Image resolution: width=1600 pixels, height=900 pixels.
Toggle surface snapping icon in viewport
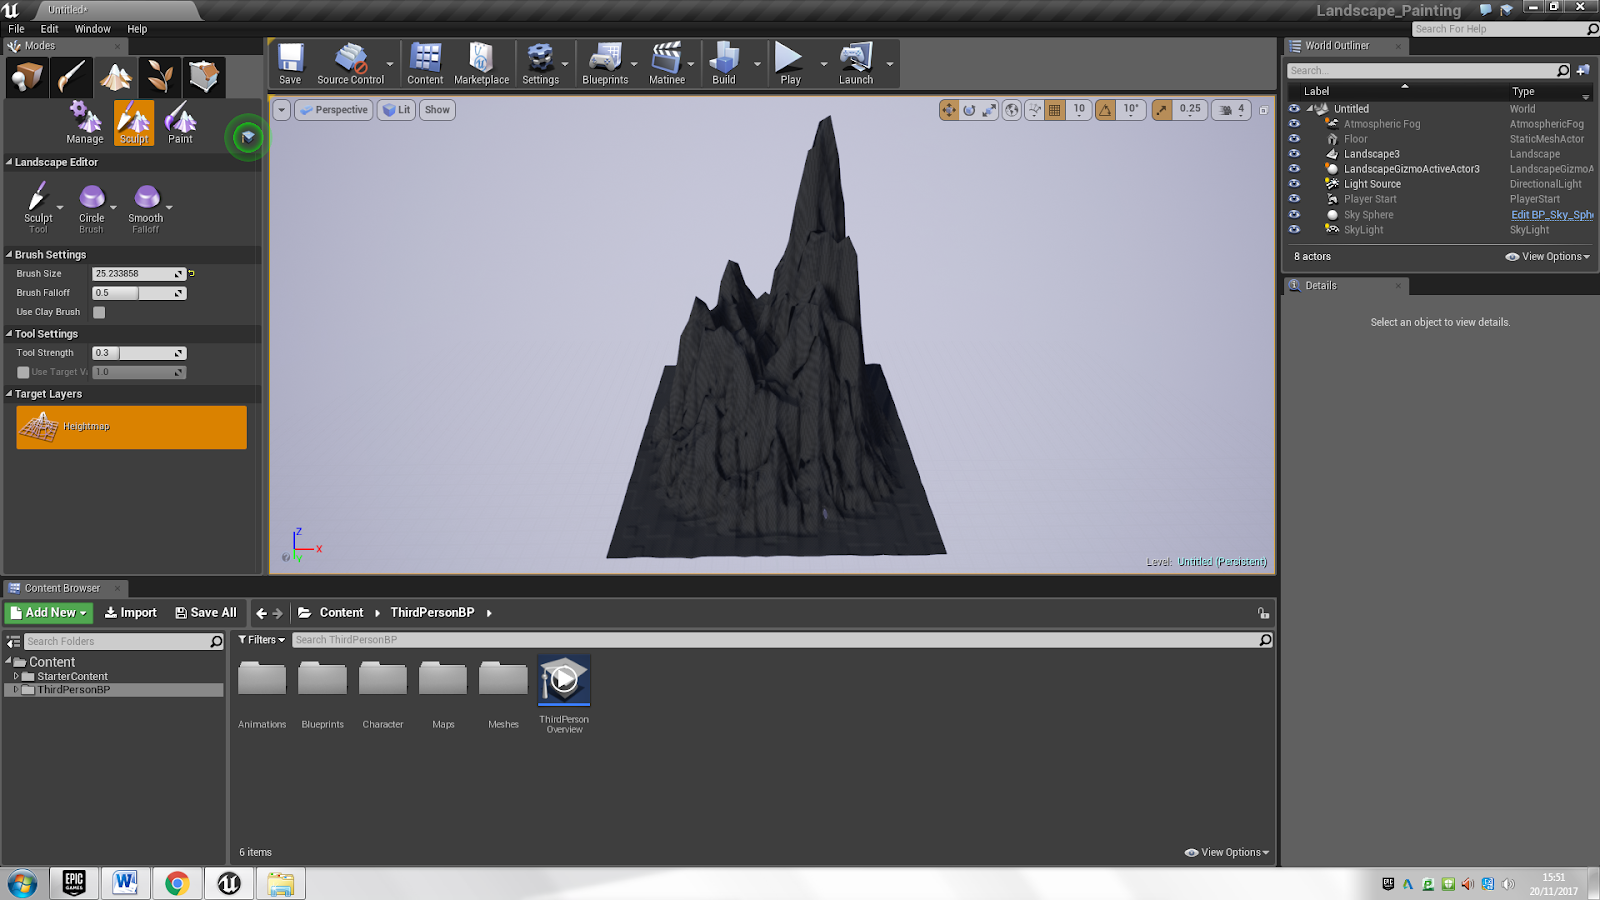click(x=1035, y=110)
